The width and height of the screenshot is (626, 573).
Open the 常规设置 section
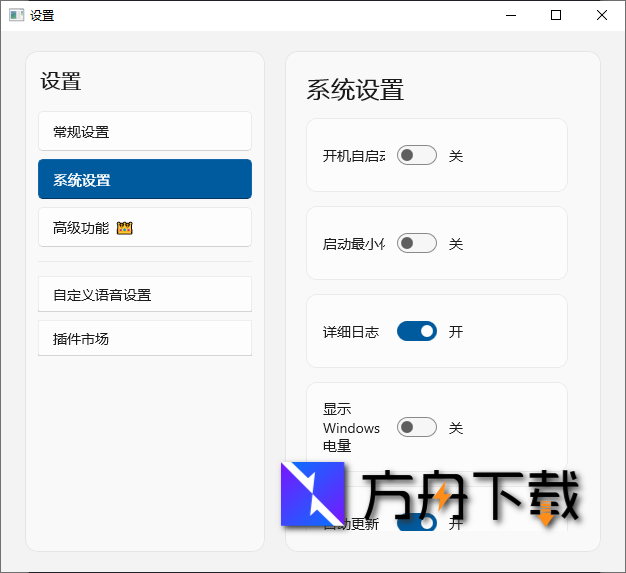(145, 131)
